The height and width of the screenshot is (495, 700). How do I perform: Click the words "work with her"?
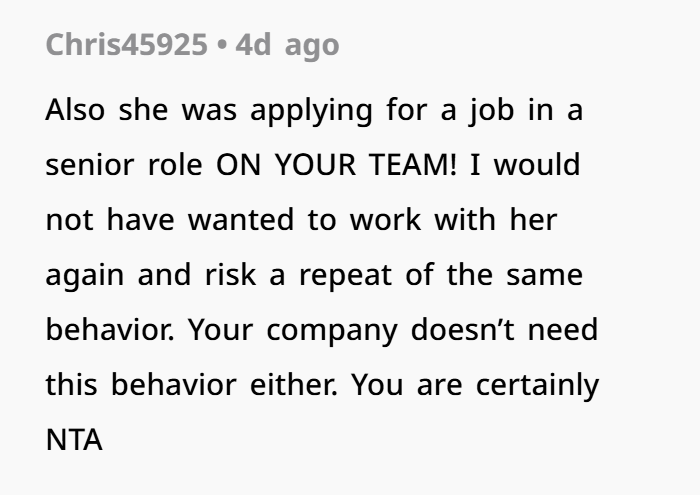[452, 220]
